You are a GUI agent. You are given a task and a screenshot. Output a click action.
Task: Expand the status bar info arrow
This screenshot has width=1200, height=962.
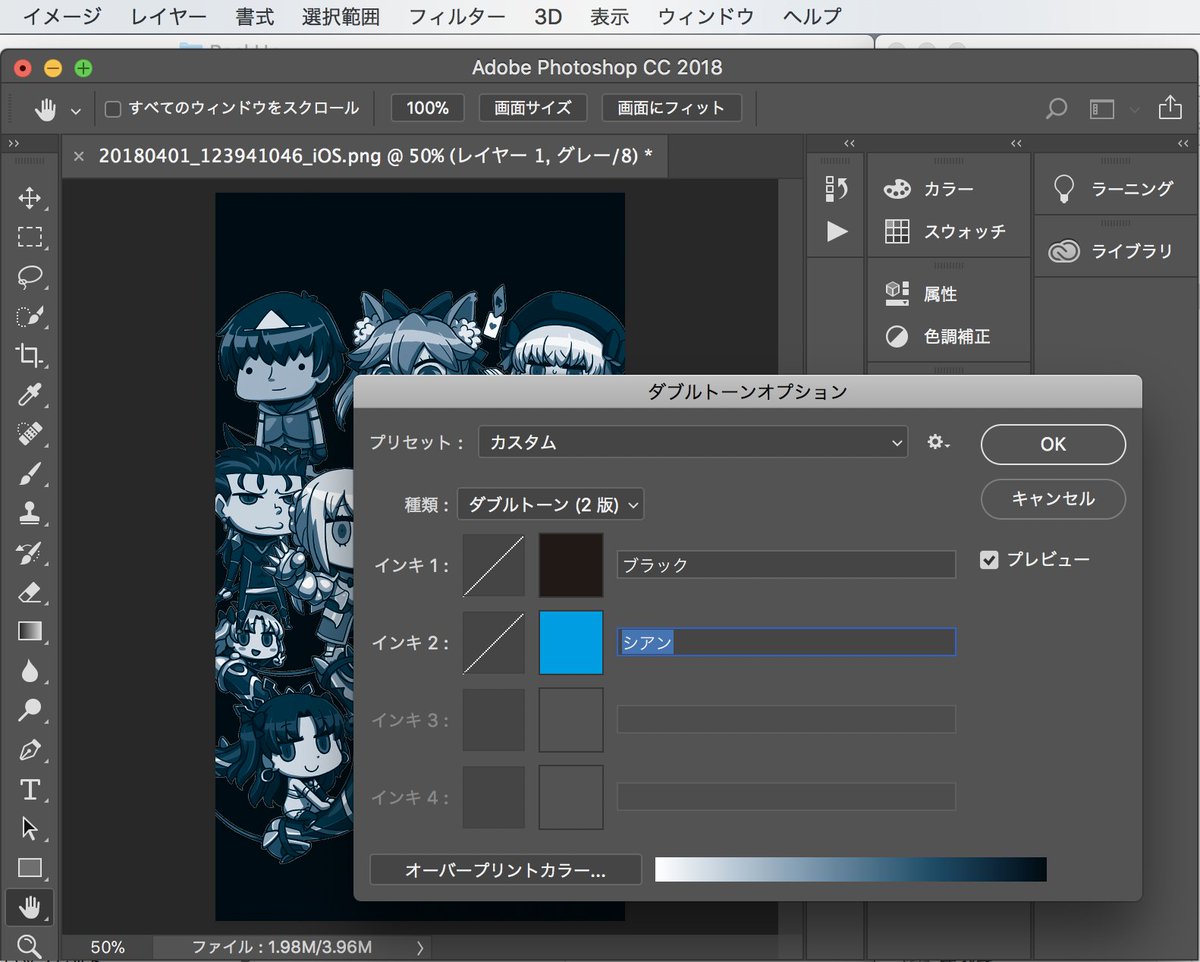pos(420,947)
